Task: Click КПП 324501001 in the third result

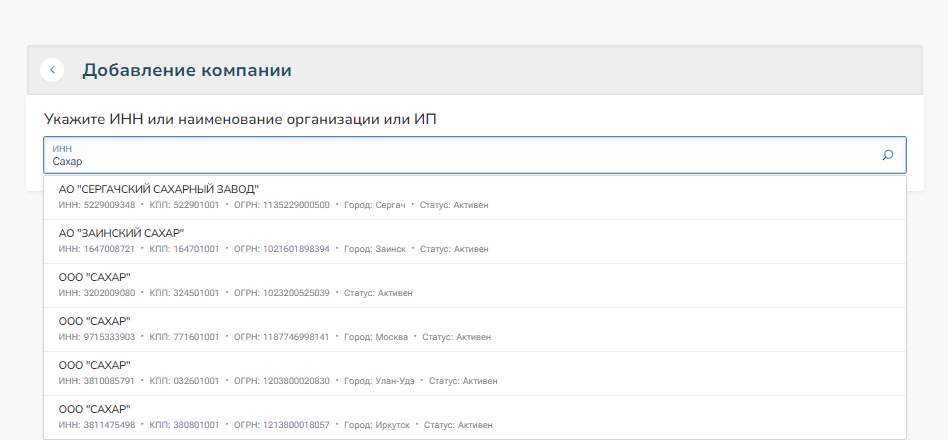Action: pyautogui.click(x=184, y=293)
